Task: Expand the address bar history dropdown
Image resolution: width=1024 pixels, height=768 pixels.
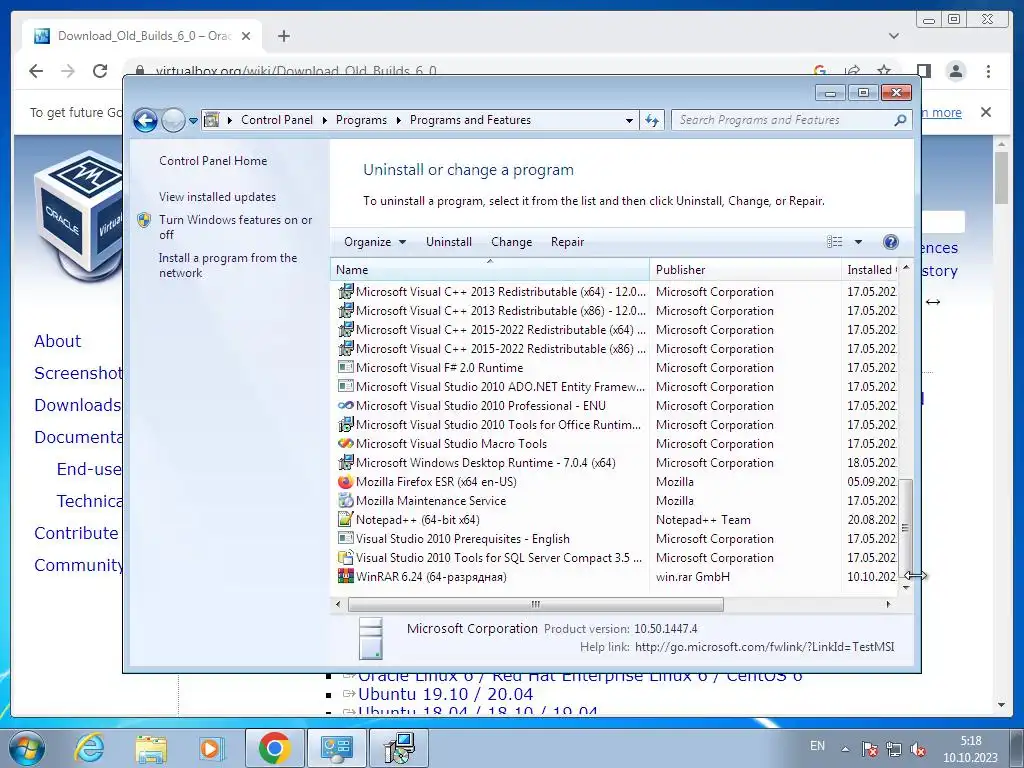Action: tap(629, 120)
